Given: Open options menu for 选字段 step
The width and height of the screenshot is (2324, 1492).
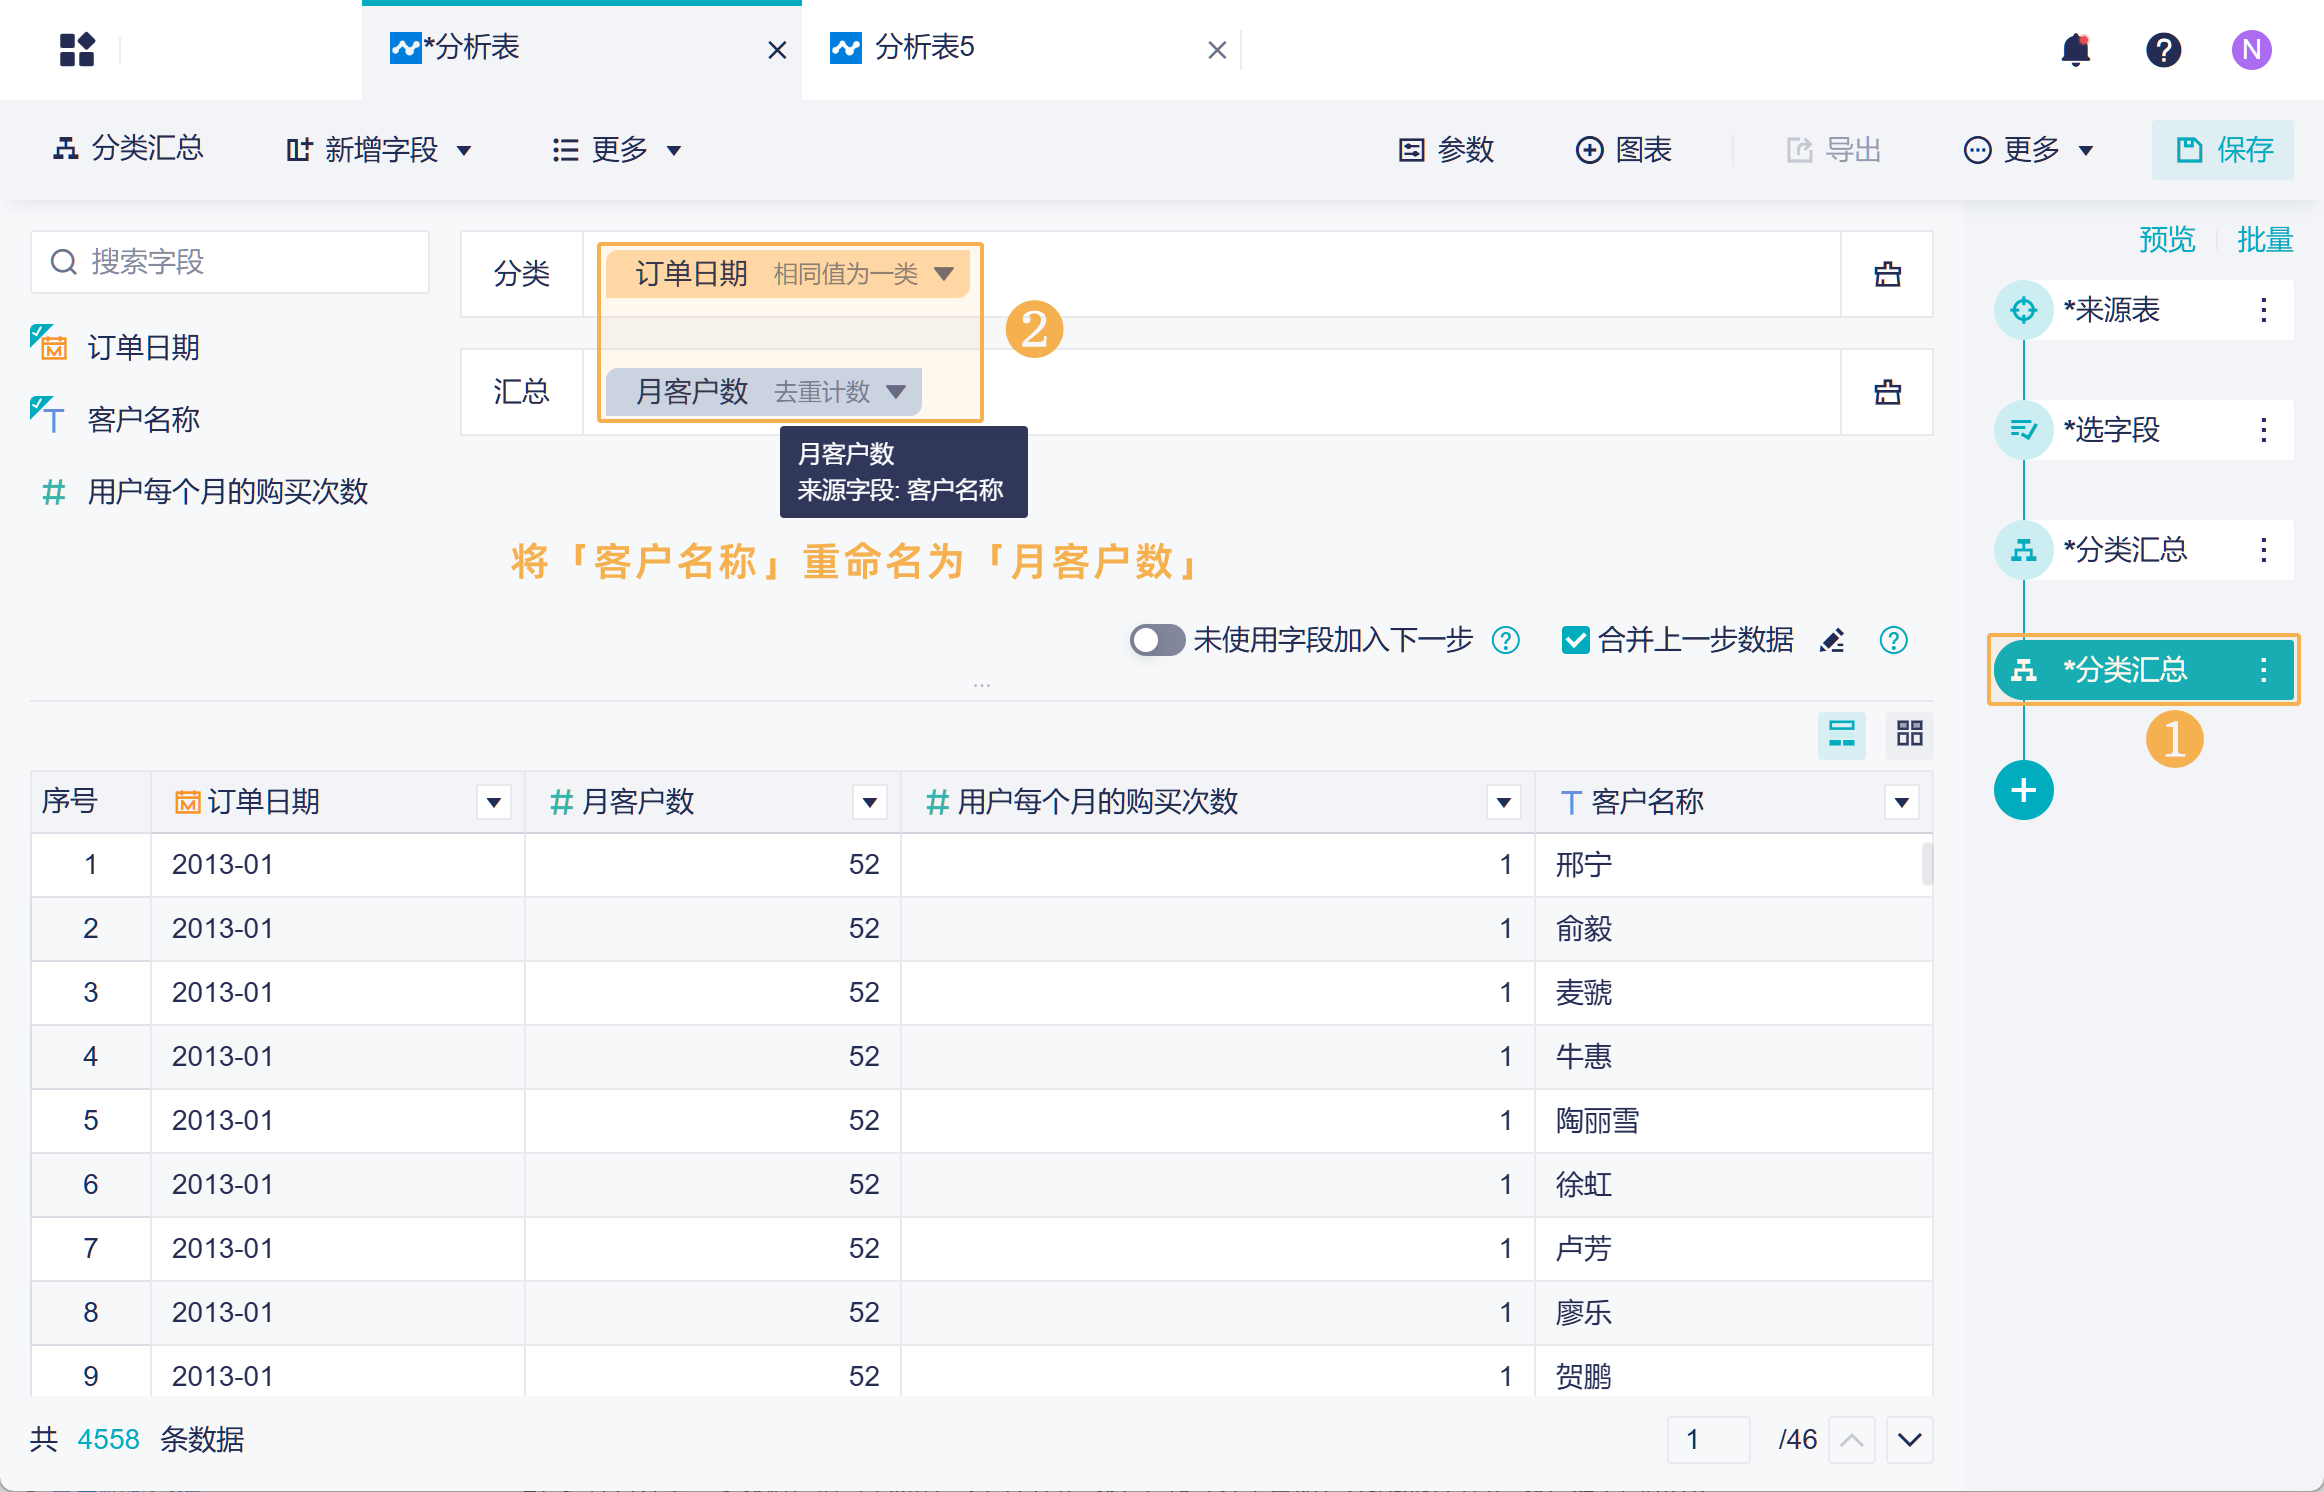Looking at the screenshot, I should pos(2263,430).
